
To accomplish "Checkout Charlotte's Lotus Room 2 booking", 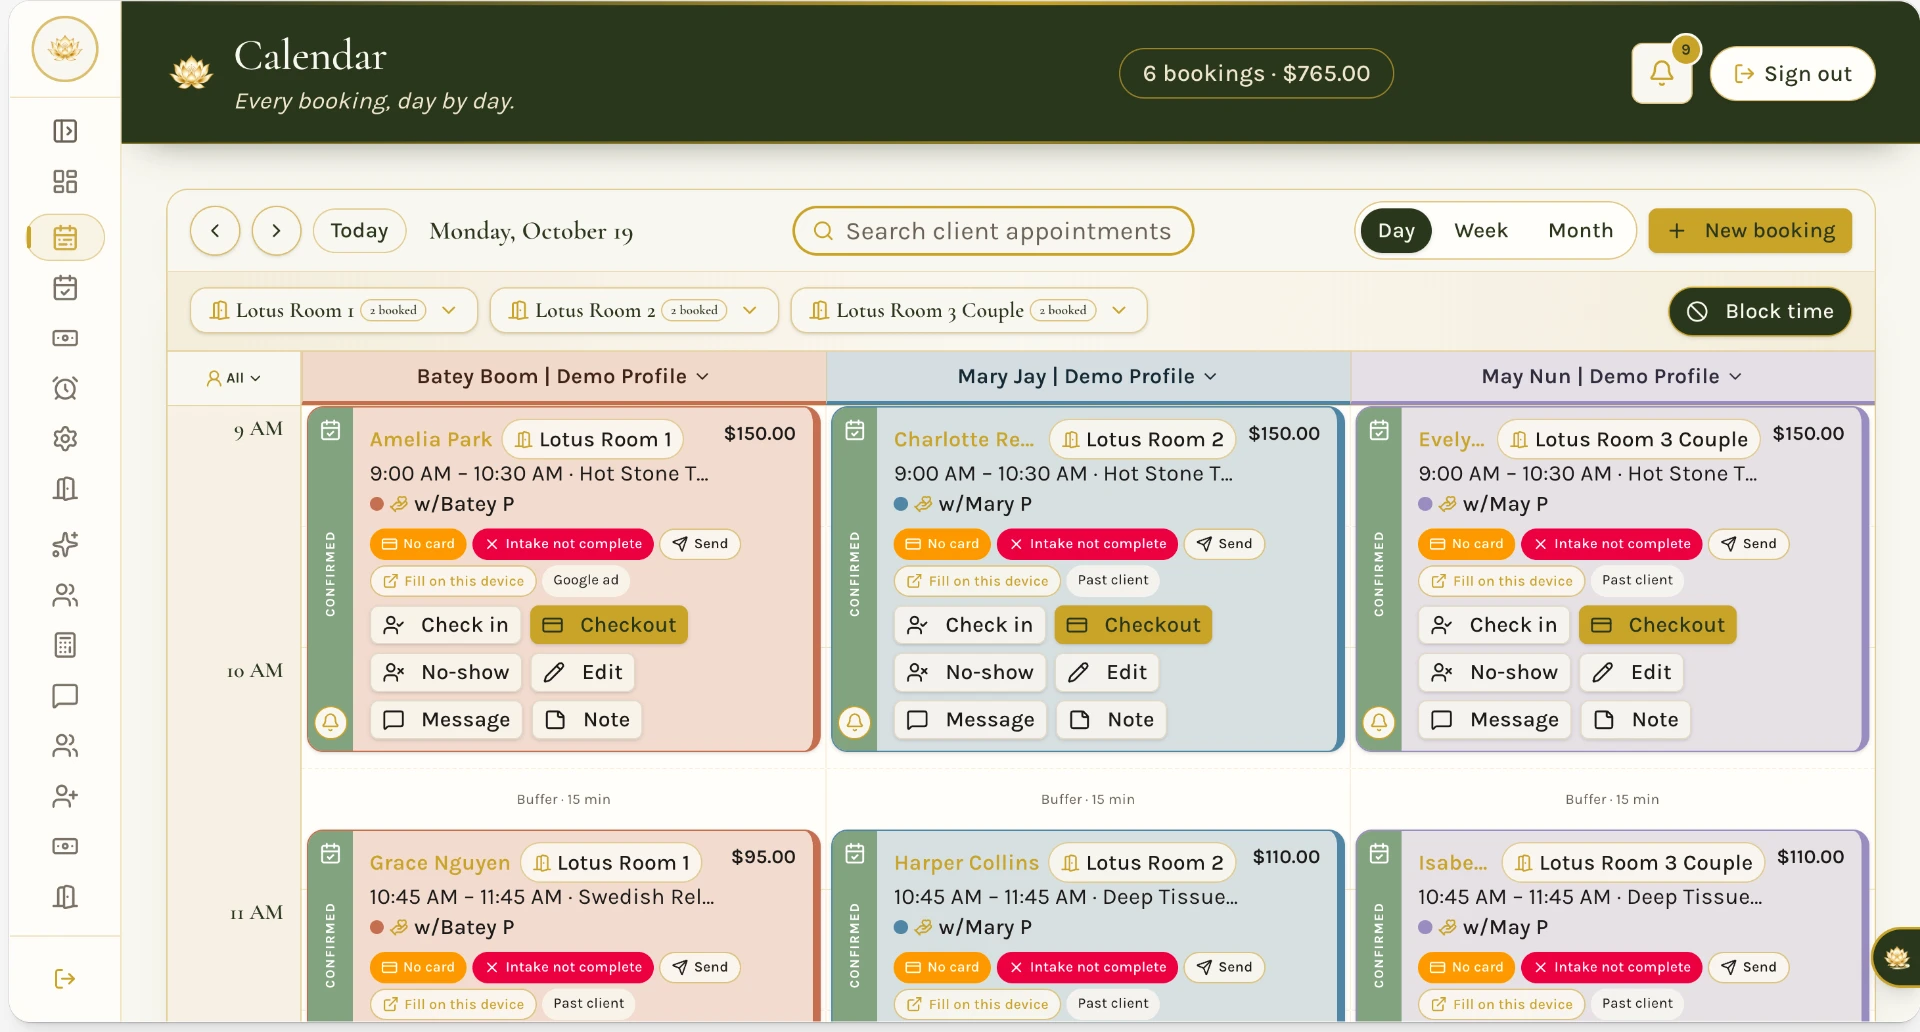I will click(1134, 625).
